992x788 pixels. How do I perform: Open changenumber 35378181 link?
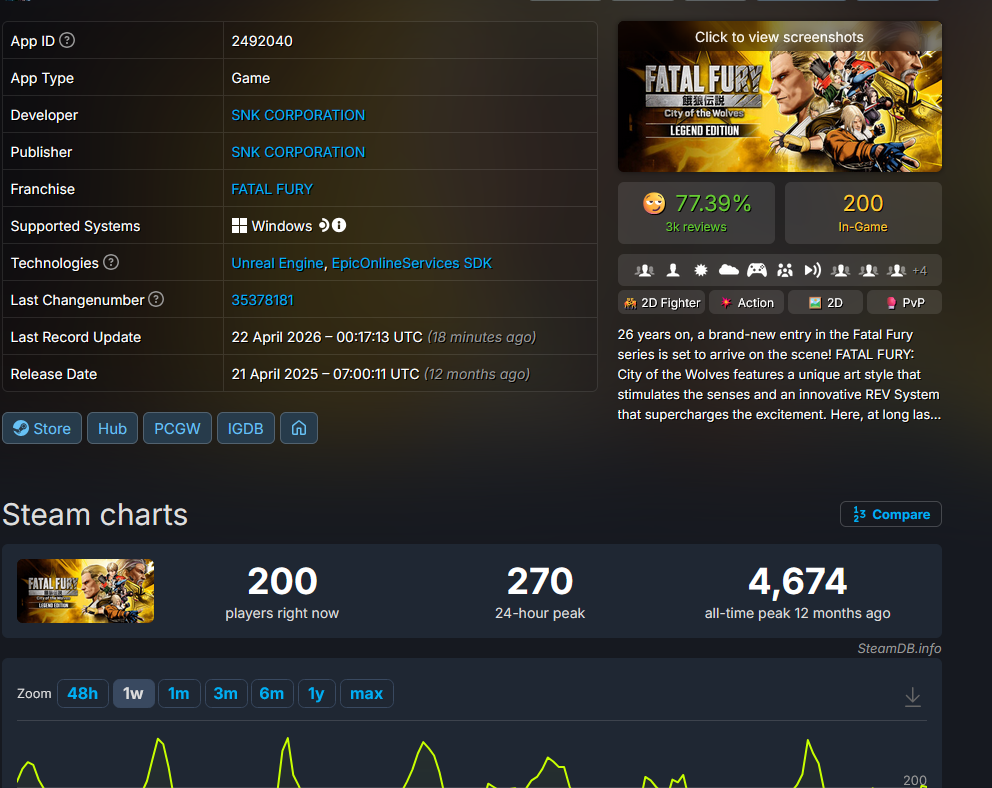[x=263, y=300]
